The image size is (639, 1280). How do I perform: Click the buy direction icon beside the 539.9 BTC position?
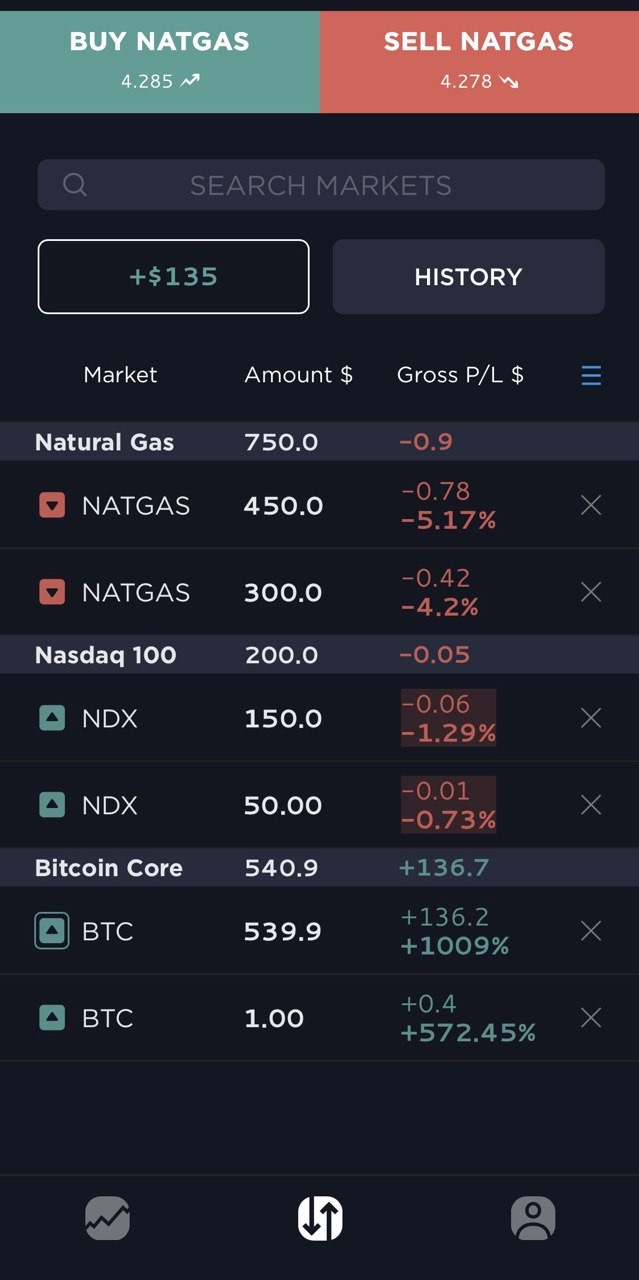(51, 931)
